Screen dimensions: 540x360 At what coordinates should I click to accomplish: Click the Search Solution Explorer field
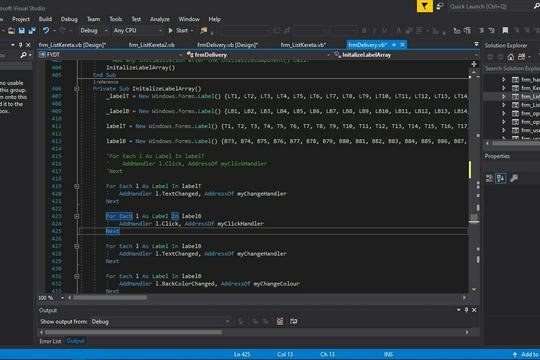click(512, 69)
